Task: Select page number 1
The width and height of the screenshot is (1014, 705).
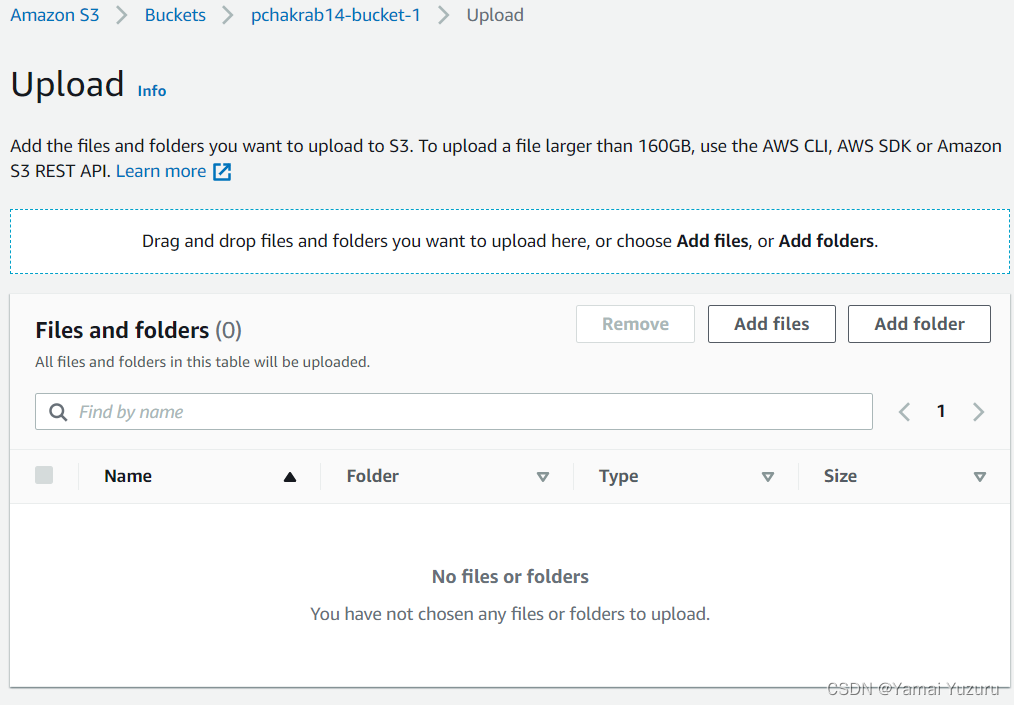Action: pos(941,411)
